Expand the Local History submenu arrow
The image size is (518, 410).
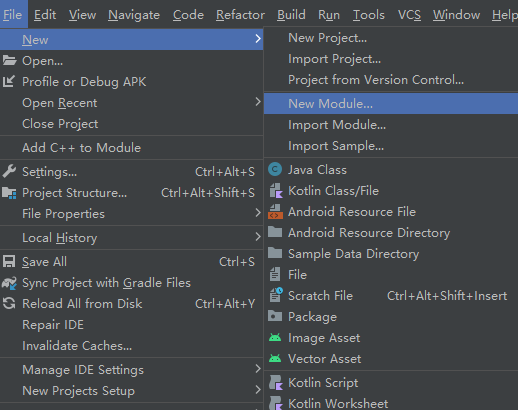258,237
